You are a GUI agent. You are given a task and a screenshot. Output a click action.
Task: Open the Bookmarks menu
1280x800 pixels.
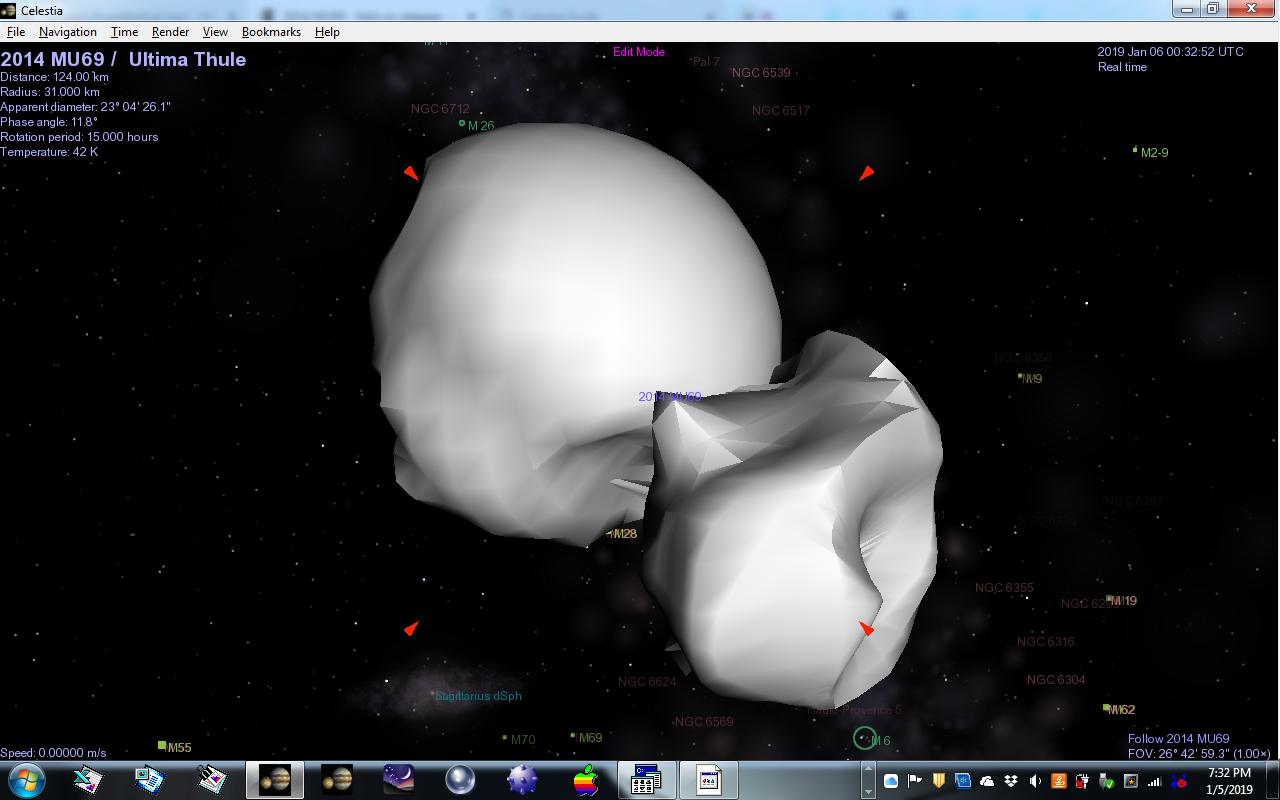271,32
